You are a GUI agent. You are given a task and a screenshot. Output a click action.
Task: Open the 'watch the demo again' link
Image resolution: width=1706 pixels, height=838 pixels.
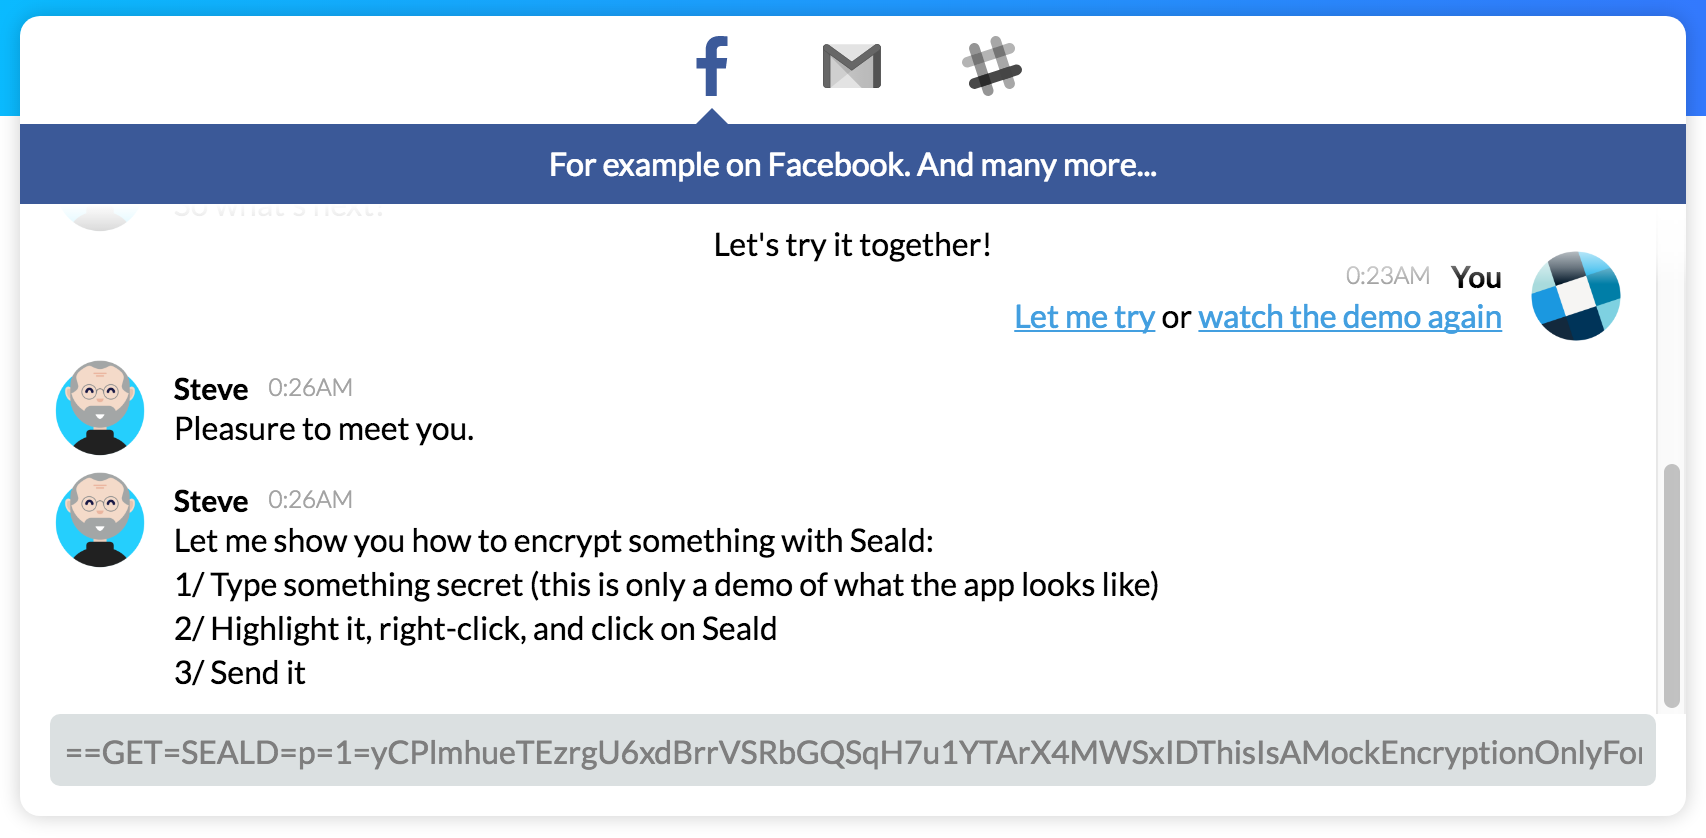tap(1350, 317)
